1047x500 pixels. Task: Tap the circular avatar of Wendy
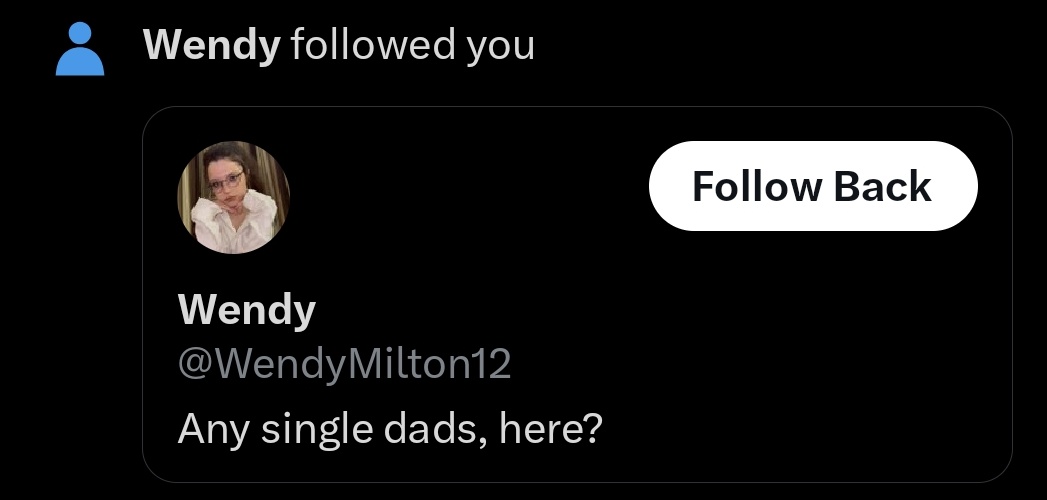click(233, 197)
